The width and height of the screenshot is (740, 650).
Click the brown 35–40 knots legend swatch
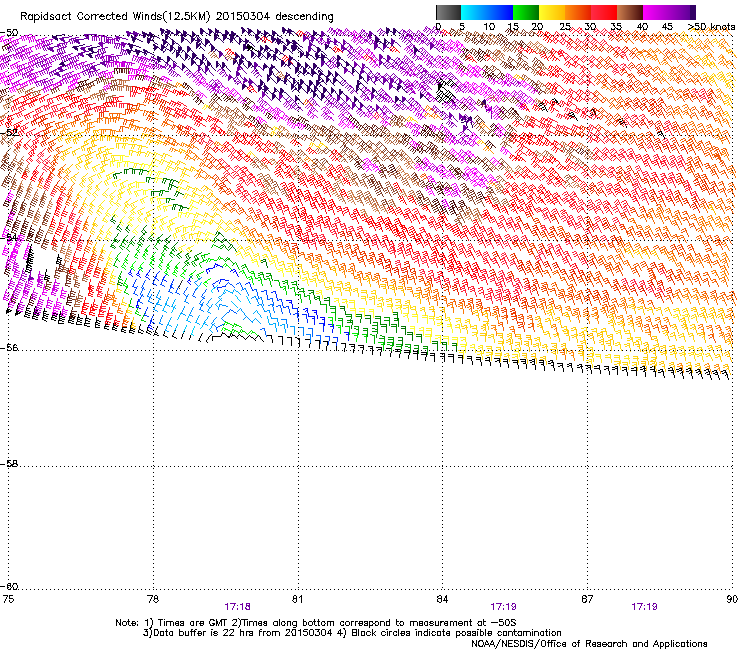coord(630,12)
